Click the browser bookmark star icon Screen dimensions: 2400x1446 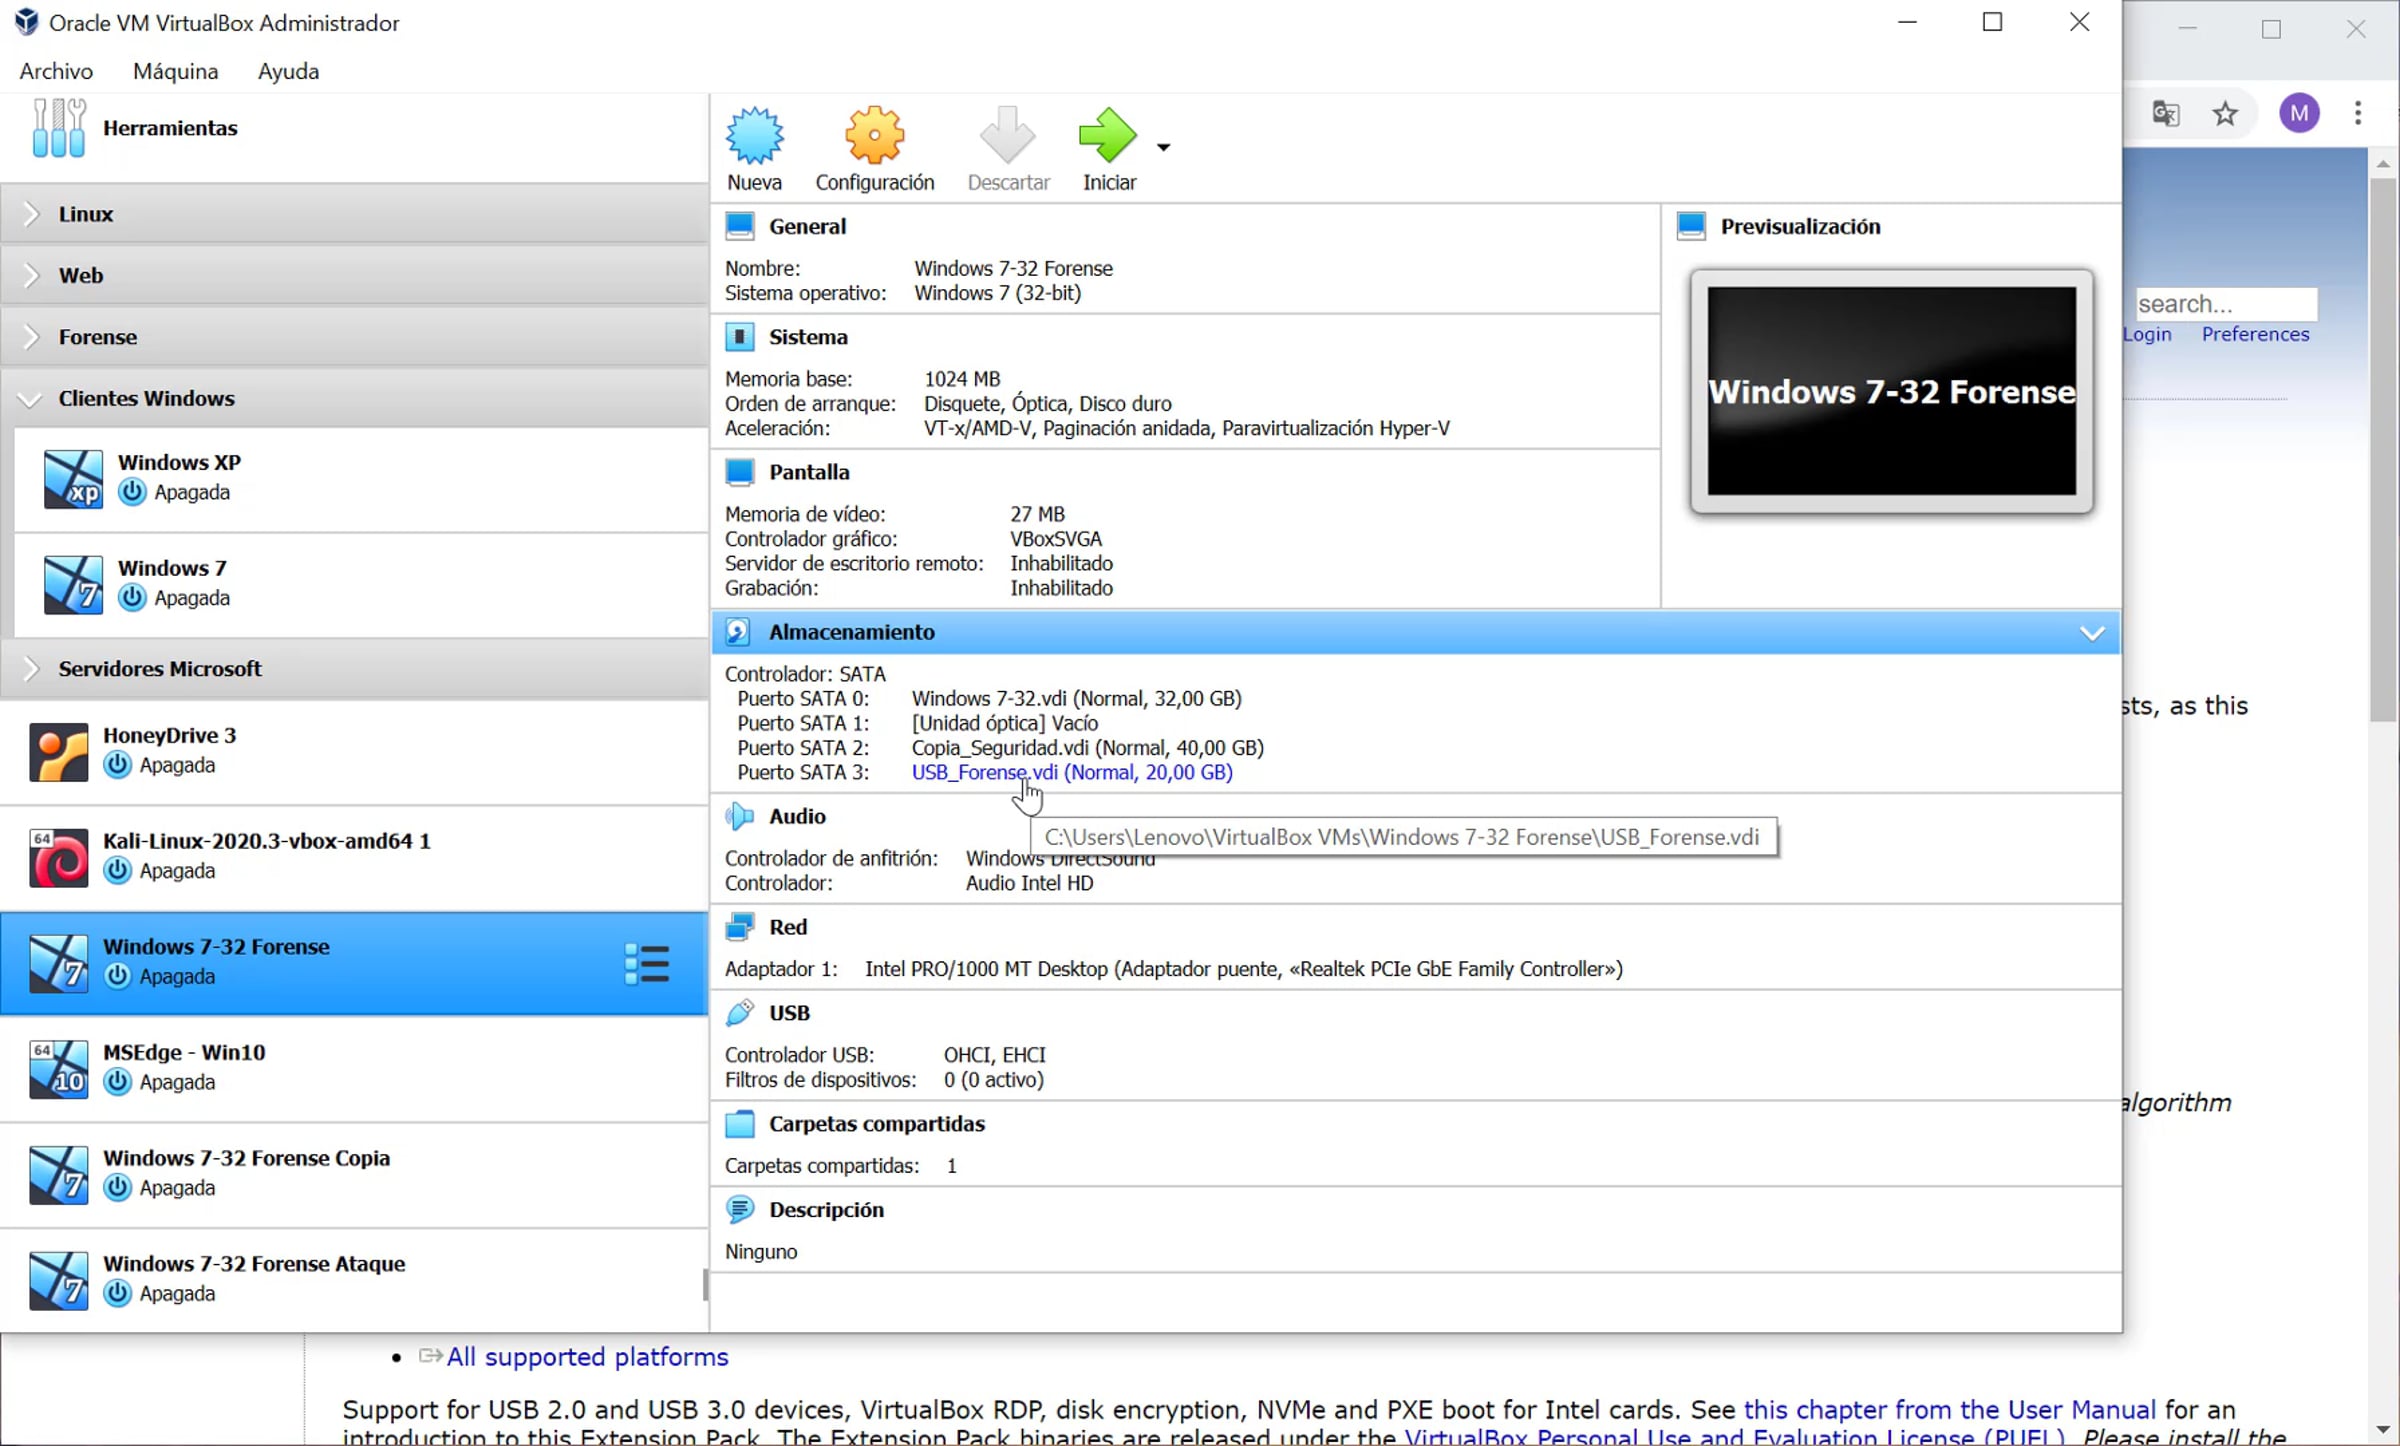tap(2224, 113)
